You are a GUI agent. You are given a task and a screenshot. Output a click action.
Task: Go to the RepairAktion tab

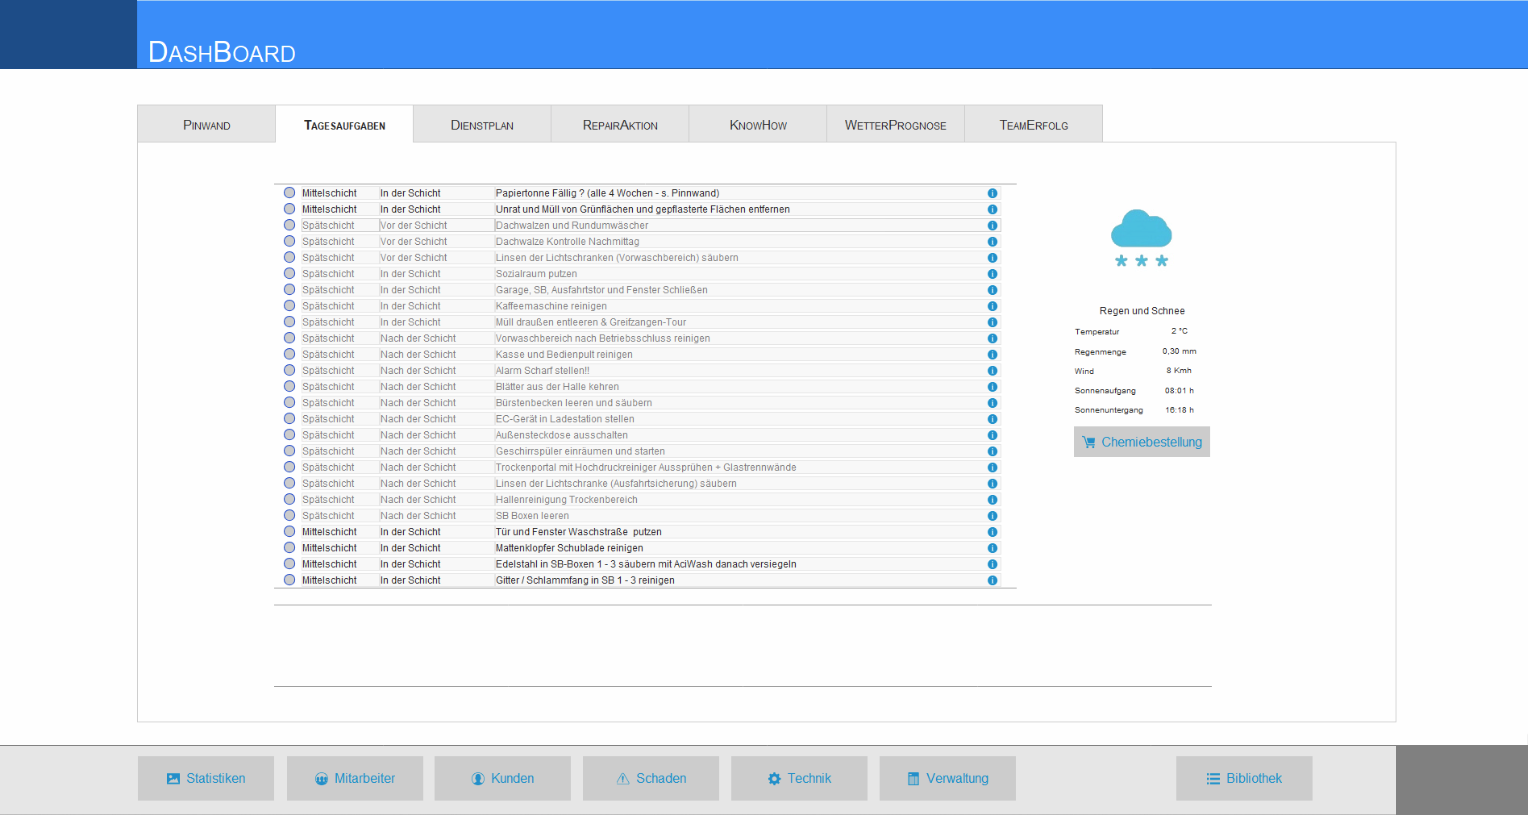[620, 125]
